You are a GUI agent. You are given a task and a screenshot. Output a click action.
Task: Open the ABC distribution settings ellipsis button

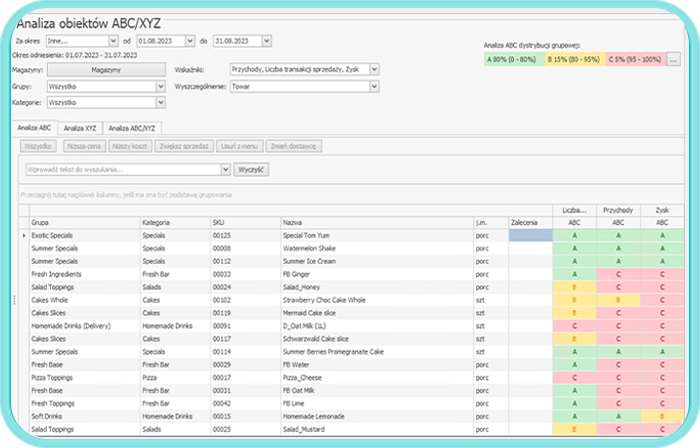[674, 60]
